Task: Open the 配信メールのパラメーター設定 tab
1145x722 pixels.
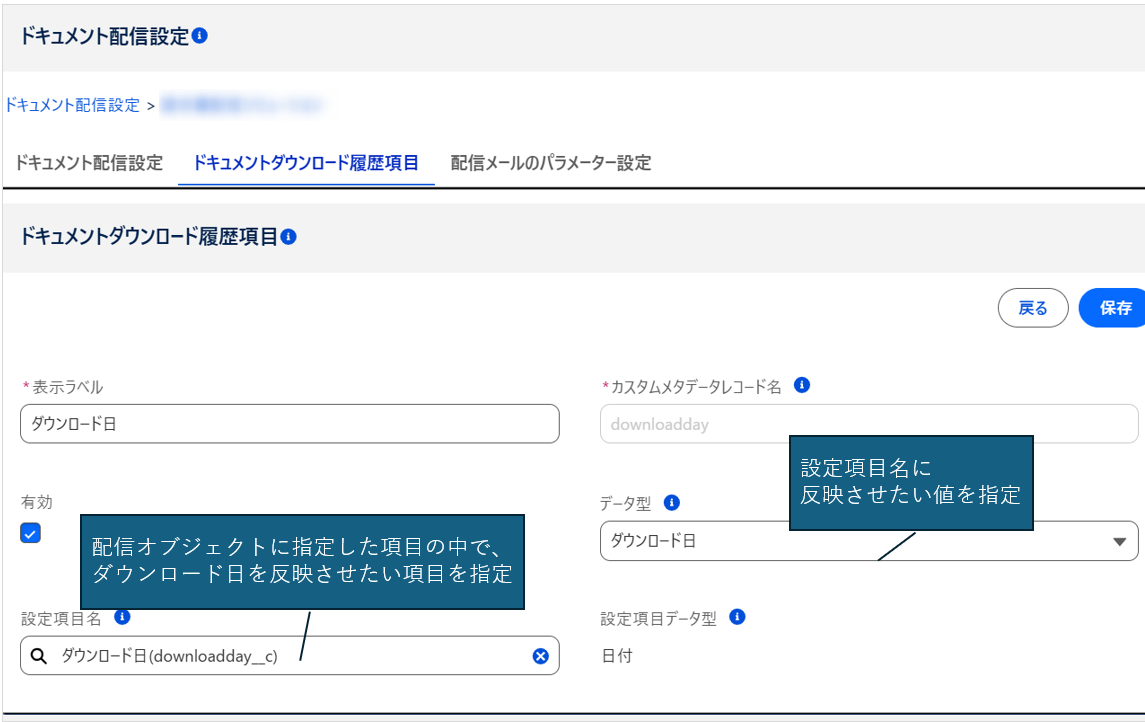Action: pyautogui.click(x=551, y=163)
